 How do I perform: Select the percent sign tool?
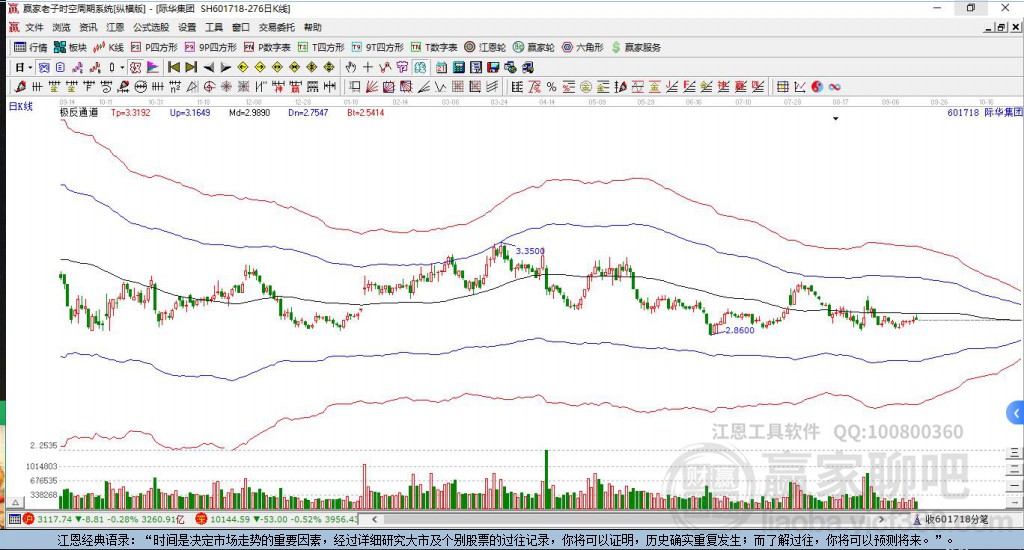click(x=552, y=86)
